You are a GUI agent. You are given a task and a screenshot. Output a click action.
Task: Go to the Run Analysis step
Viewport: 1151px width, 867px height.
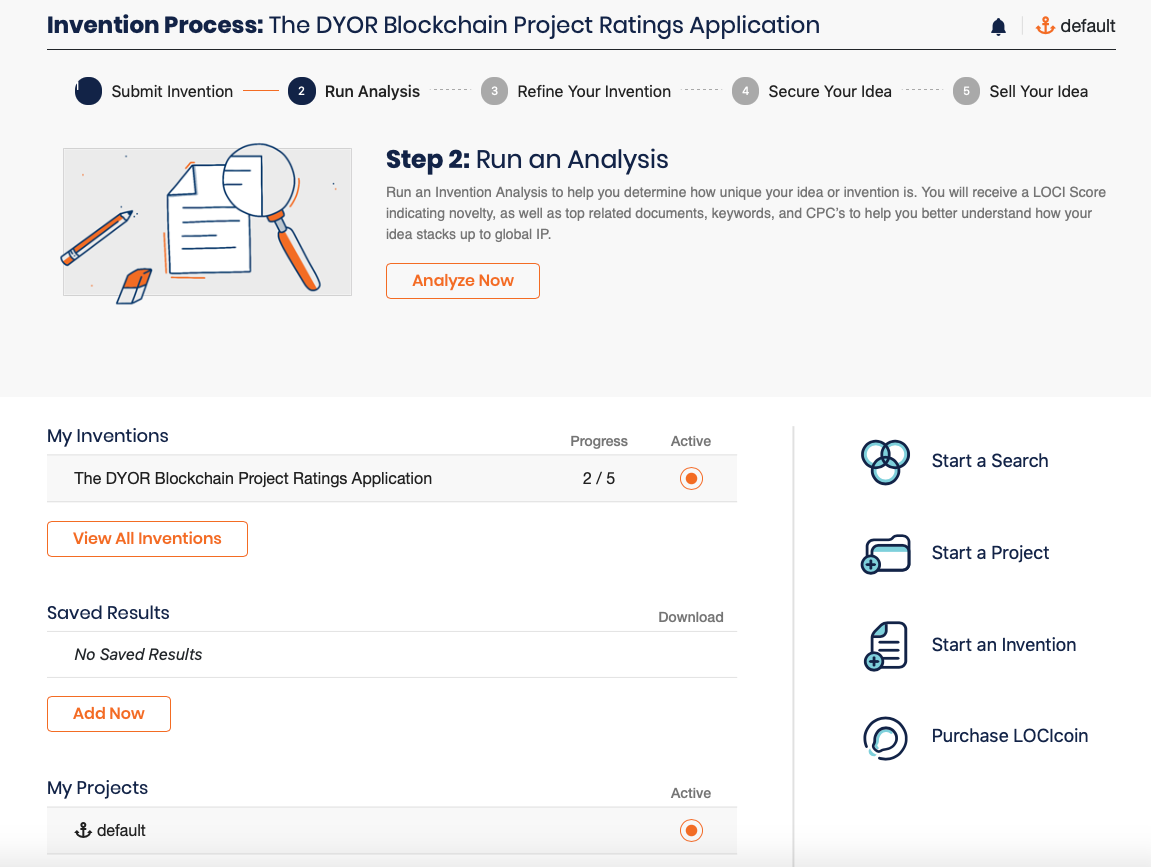(372, 92)
